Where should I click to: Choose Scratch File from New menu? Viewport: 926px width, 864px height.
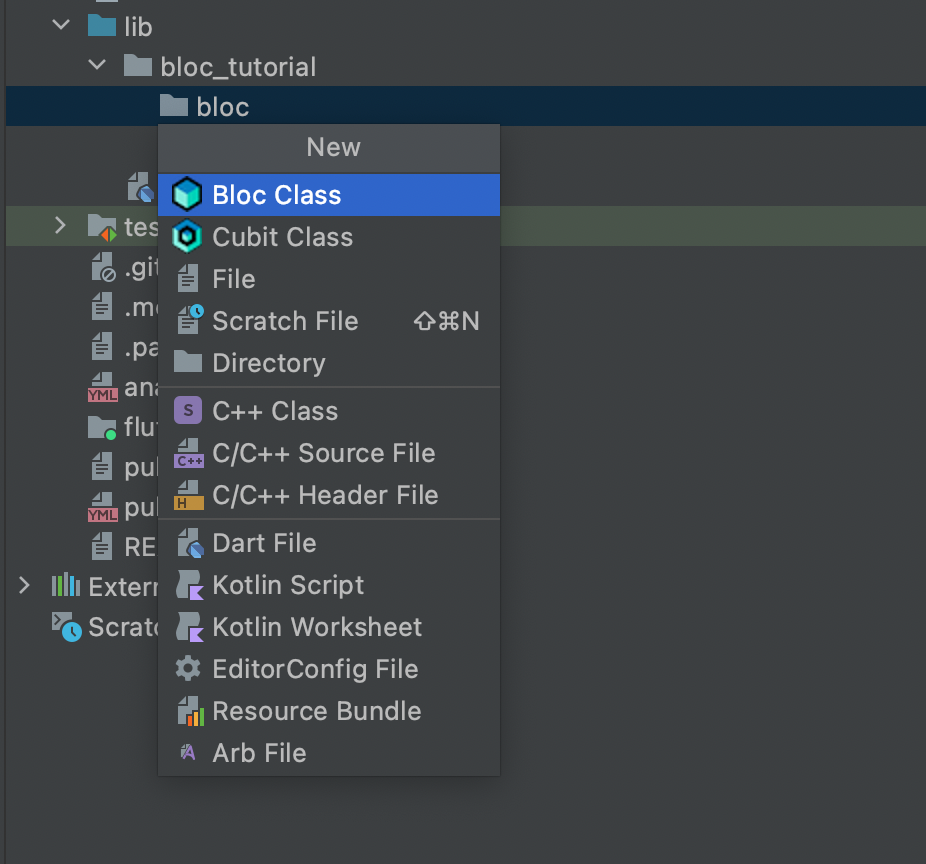coord(285,321)
